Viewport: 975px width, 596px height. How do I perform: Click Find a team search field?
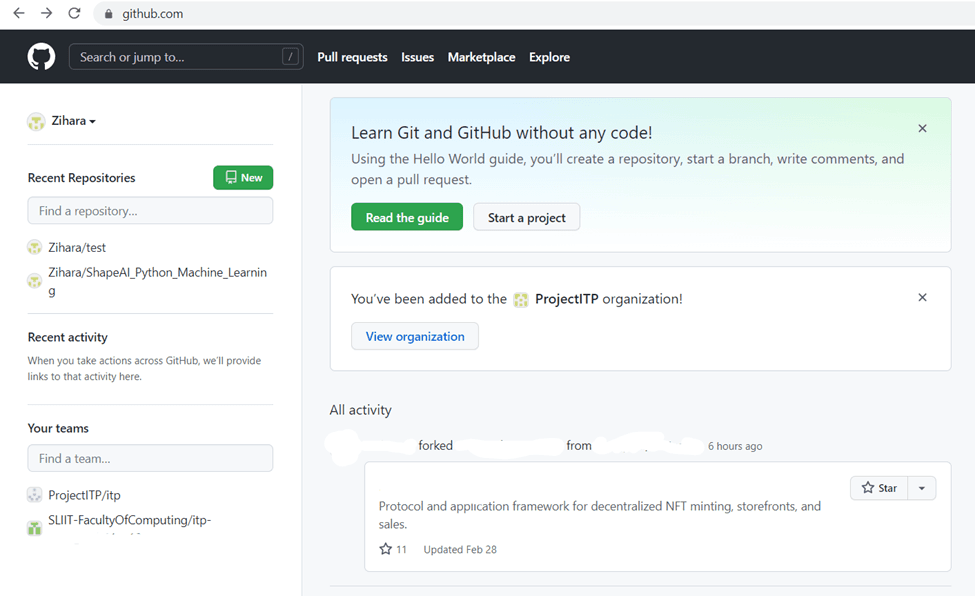coord(150,459)
